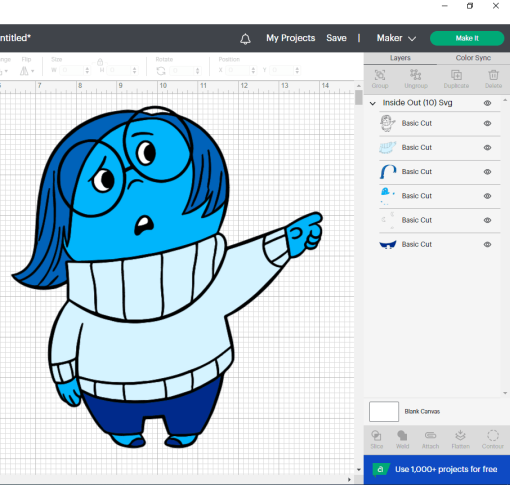Viewport: 510px width, 485px height.
Task: Click the Rotate icon in toolbar
Action: (x=161, y=71)
